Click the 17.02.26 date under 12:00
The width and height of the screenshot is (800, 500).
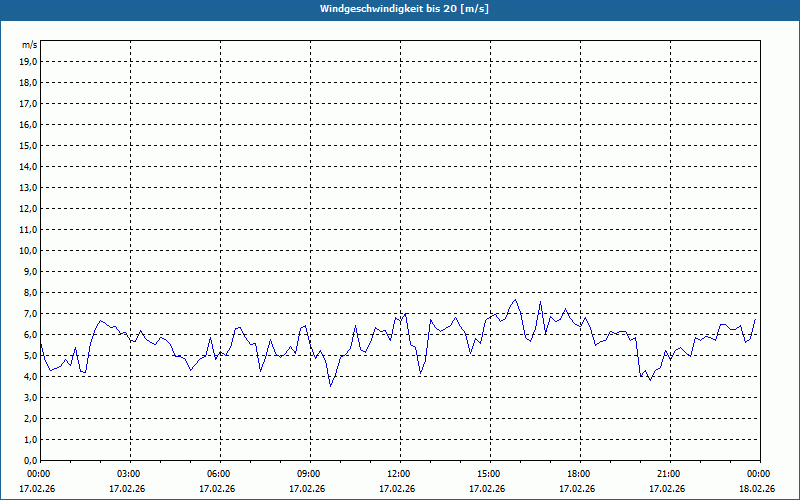coord(397,489)
